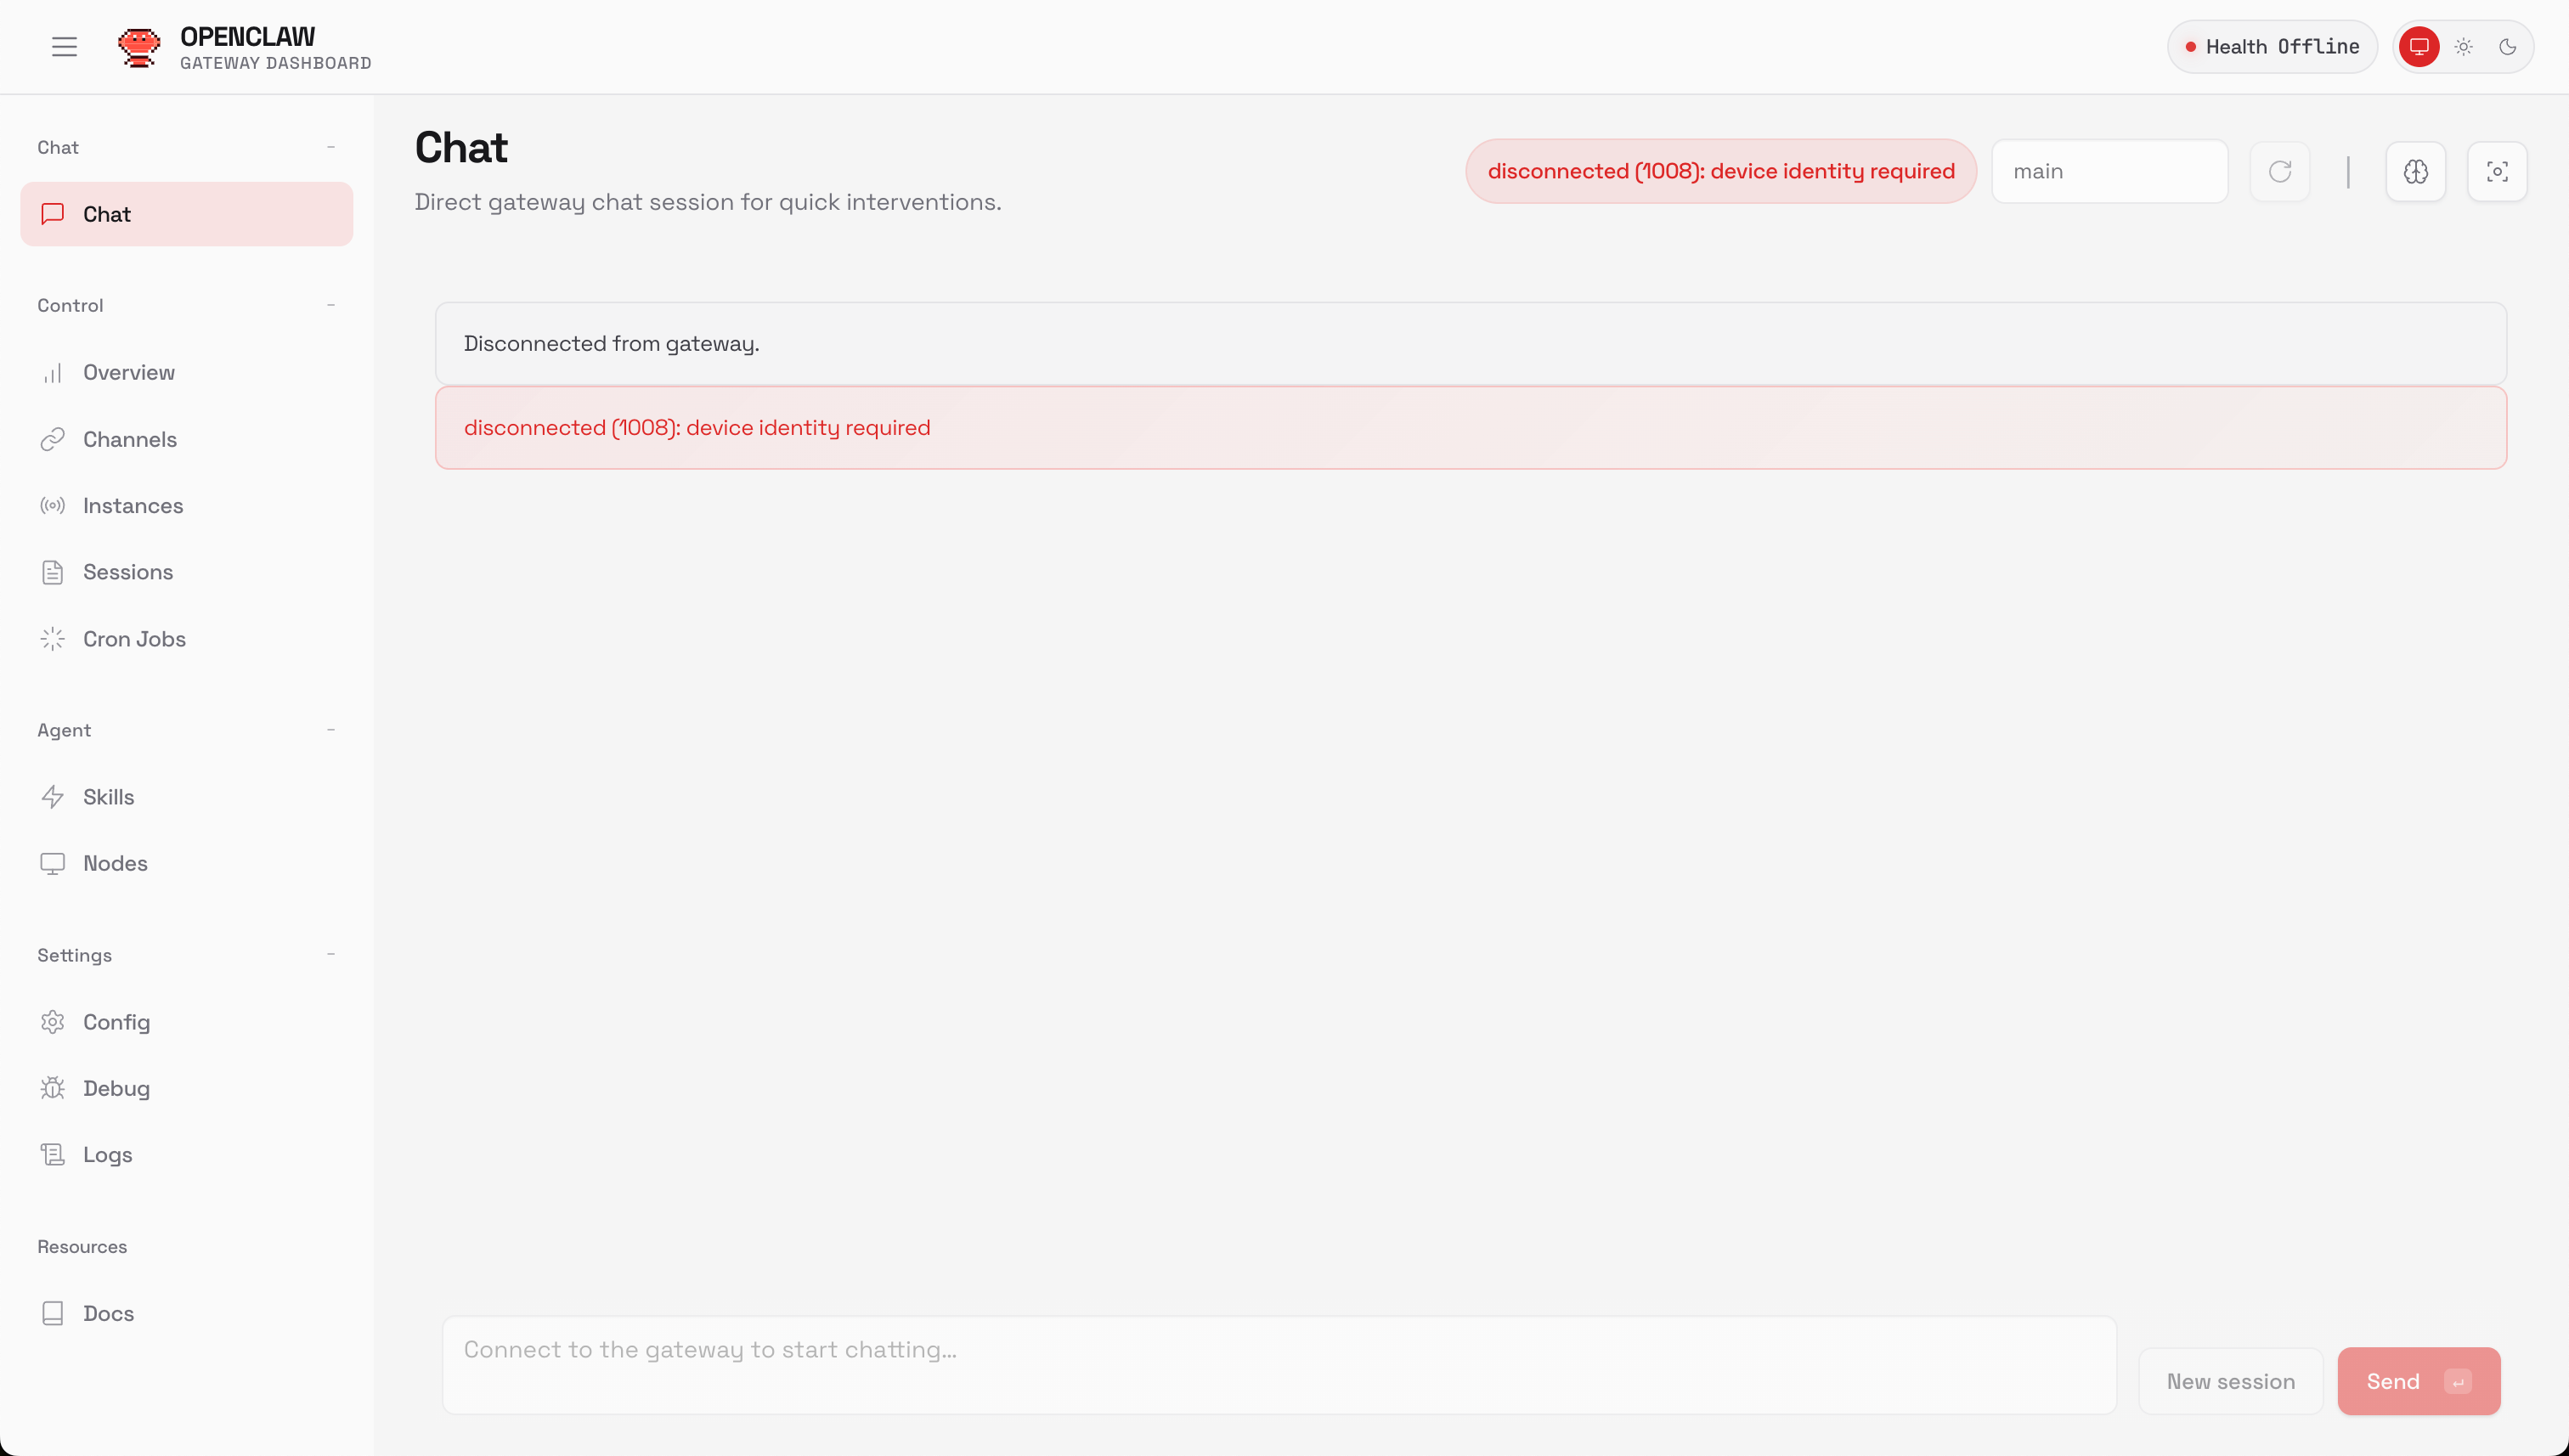Open the Skills lightning icon
The width and height of the screenshot is (2569, 1456).
pyautogui.click(x=53, y=797)
